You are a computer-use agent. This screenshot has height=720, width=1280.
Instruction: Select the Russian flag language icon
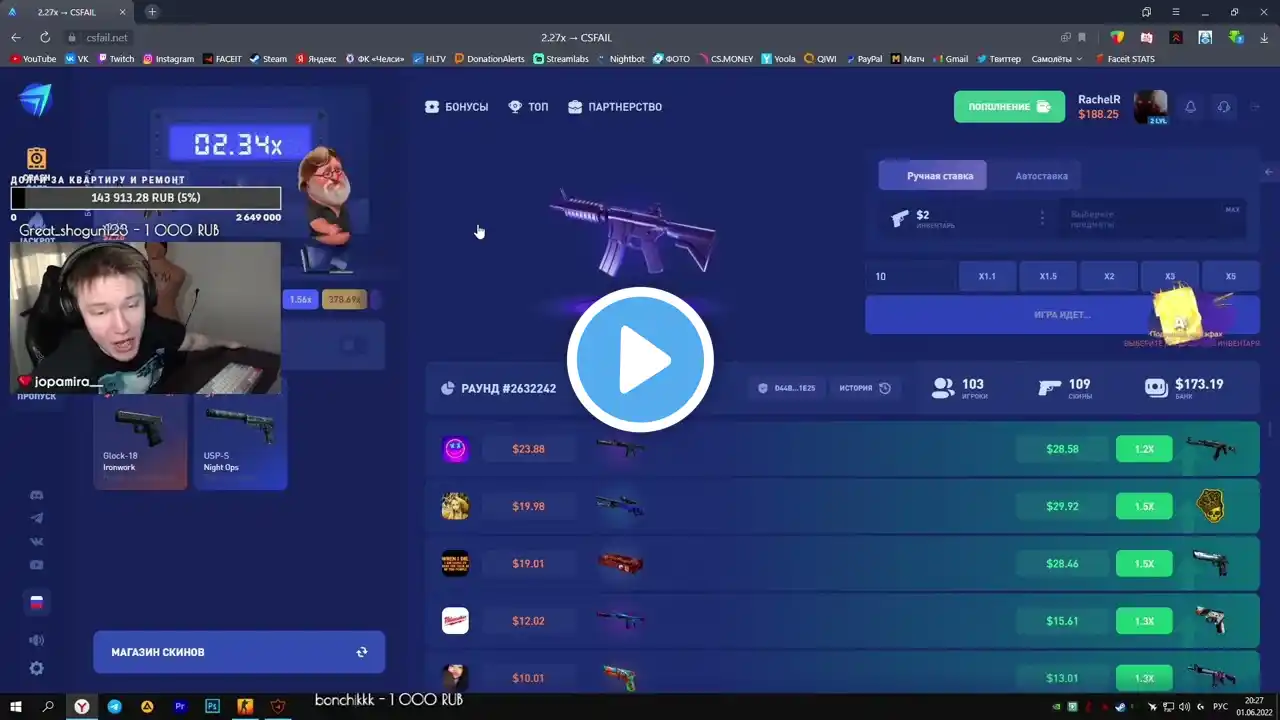pyautogui.click(x=37, y=602)
